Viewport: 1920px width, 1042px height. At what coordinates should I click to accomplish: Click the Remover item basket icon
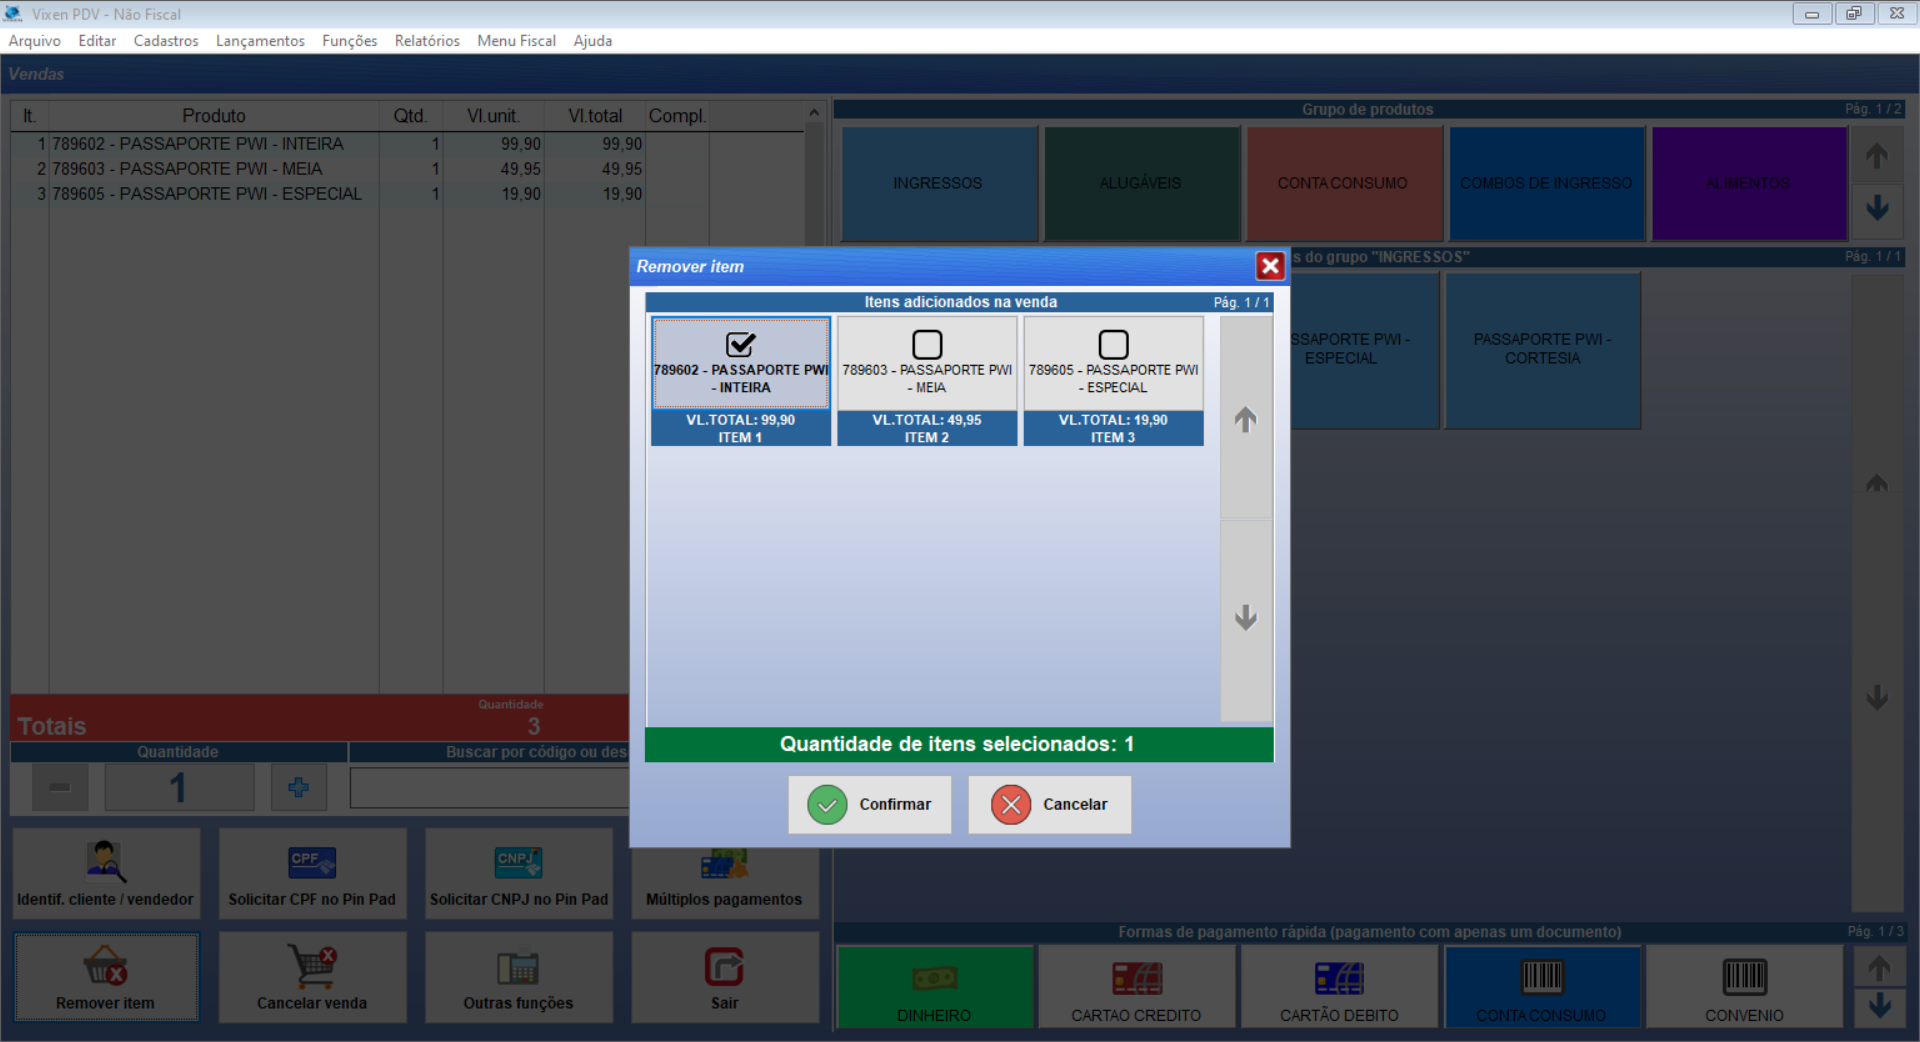105,966
